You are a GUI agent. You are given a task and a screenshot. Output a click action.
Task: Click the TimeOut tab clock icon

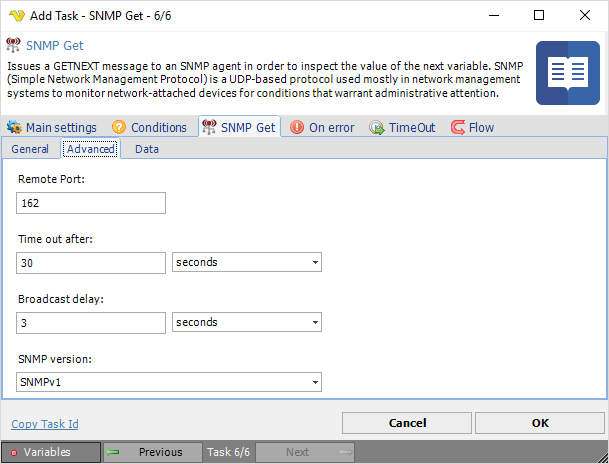coord(377,127)
